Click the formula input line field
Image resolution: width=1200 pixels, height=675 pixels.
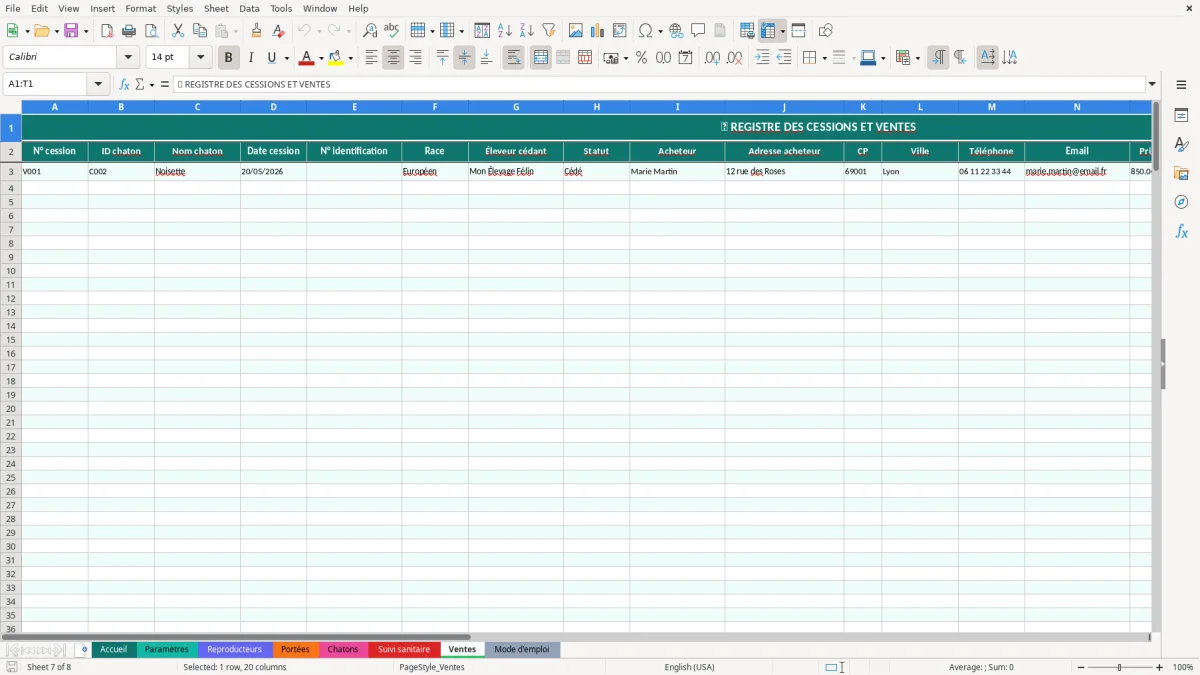(x=658, y=85)
